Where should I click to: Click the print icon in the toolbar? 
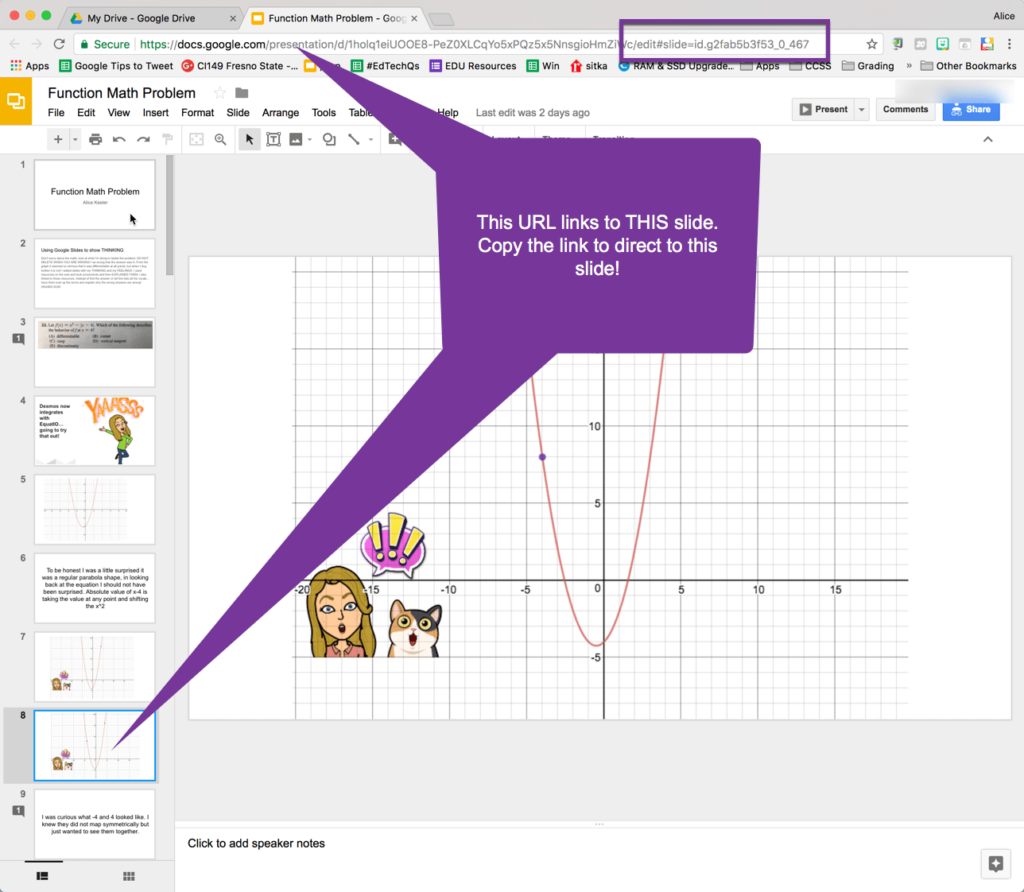click(x=95, y=139)
